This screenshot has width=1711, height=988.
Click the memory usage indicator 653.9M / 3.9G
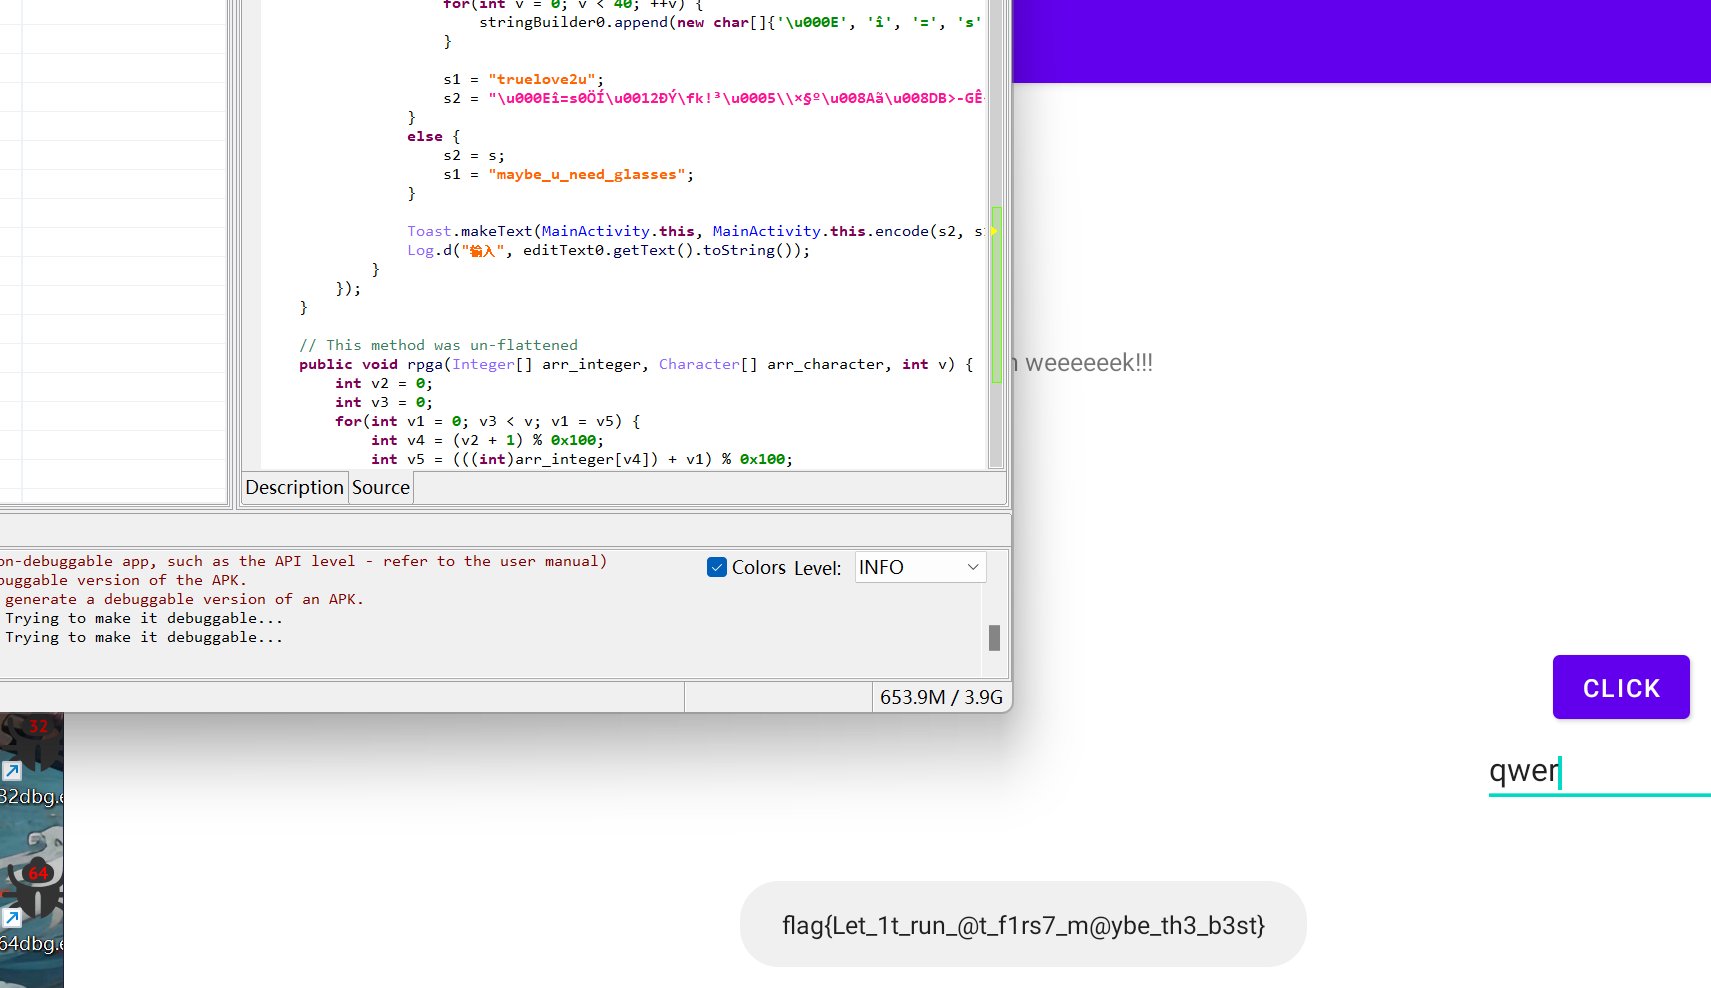[x=940, y=697]
